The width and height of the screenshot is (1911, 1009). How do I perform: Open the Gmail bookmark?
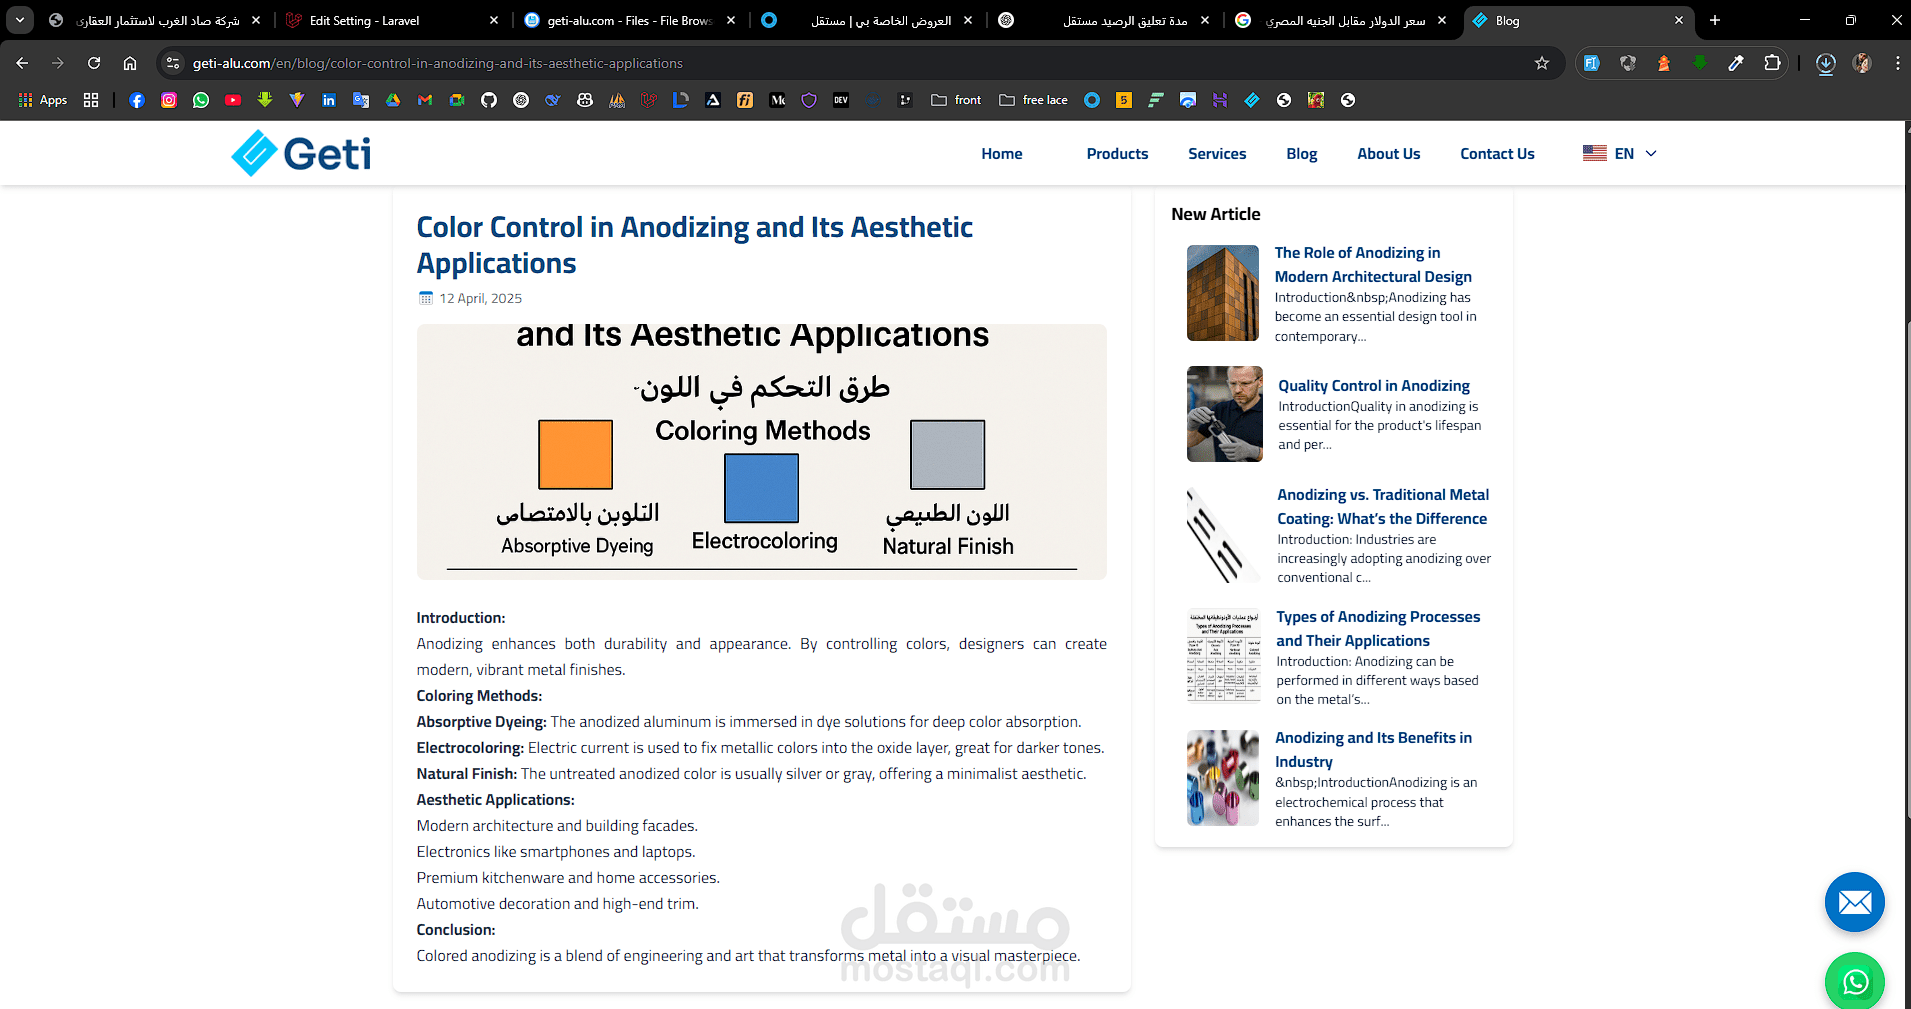pyautogui.click(x=425, y=100)
